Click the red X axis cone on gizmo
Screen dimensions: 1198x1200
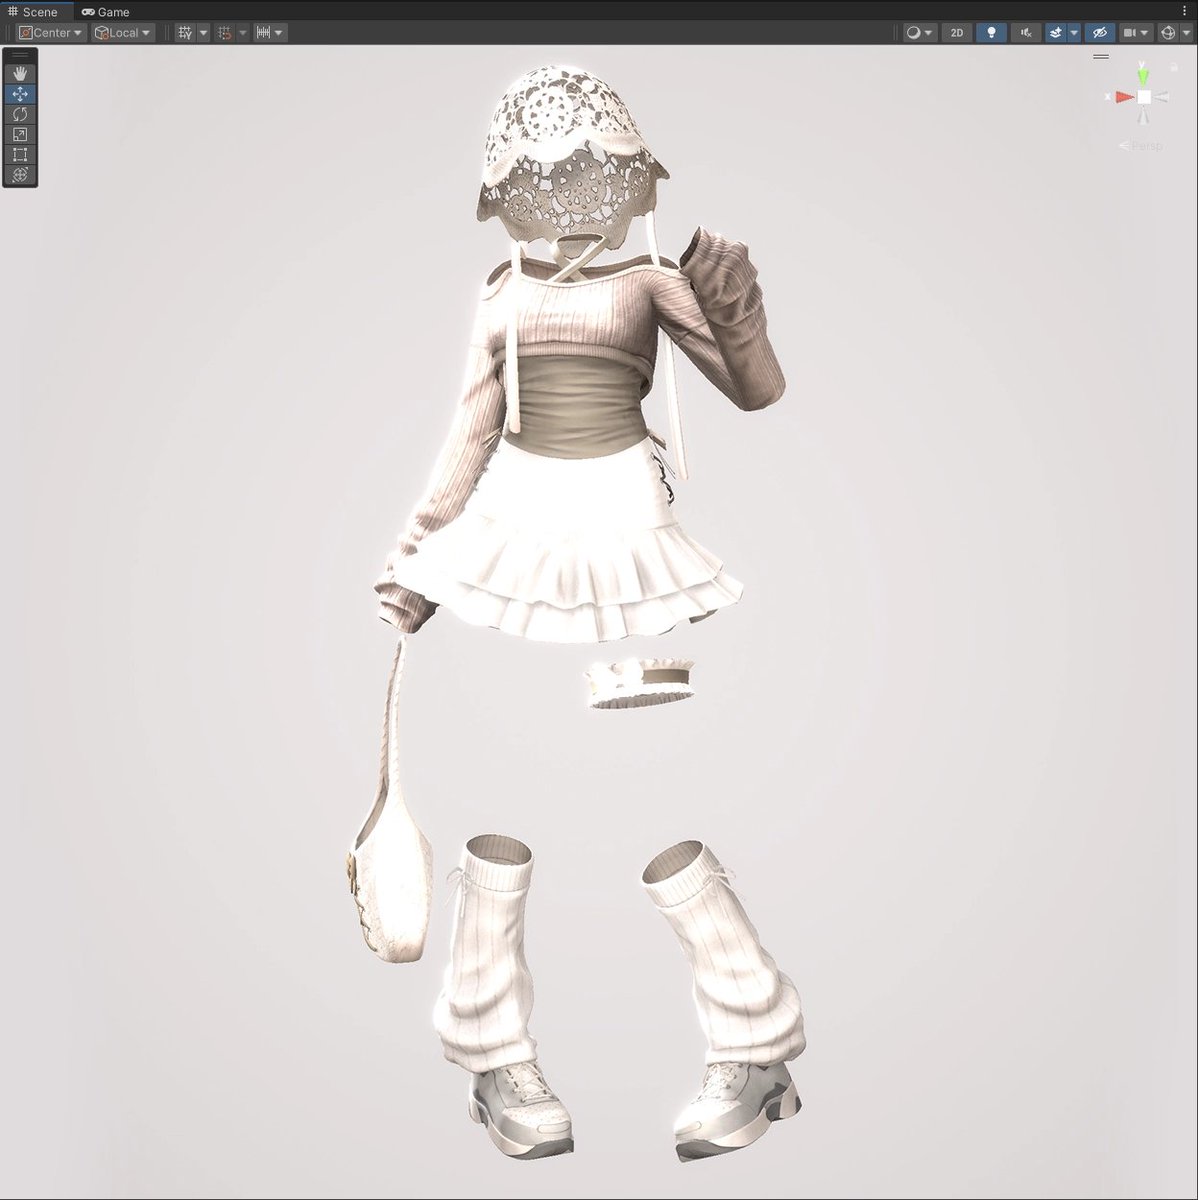1125,97
